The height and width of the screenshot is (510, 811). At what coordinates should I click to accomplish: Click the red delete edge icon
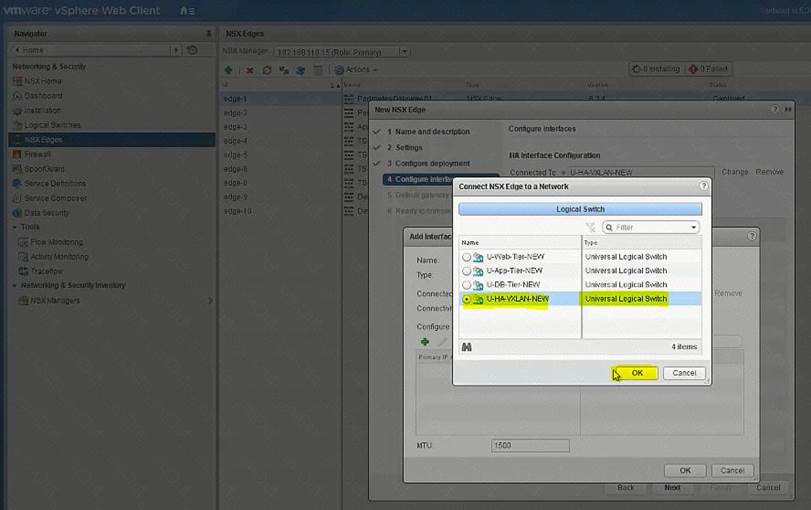point(250,70)
